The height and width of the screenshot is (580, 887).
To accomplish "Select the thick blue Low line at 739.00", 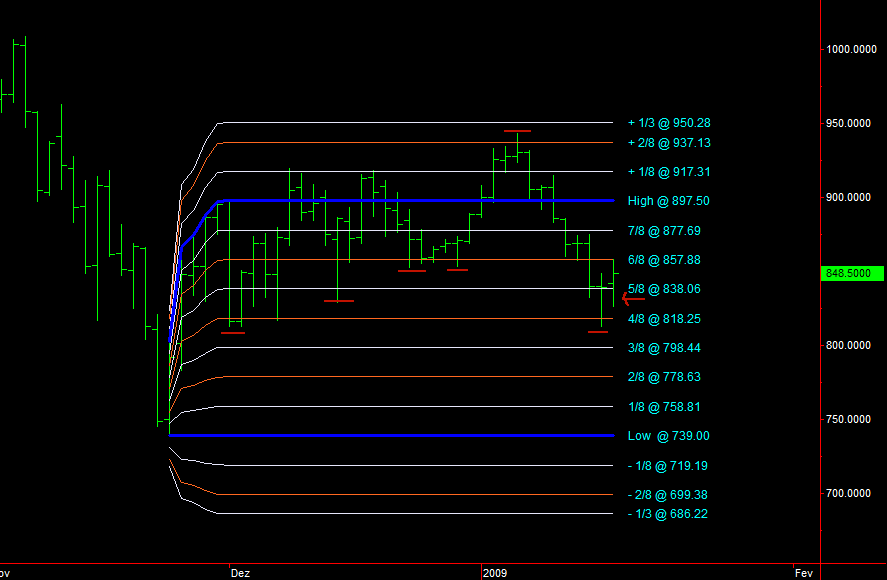I will point(391,435).
